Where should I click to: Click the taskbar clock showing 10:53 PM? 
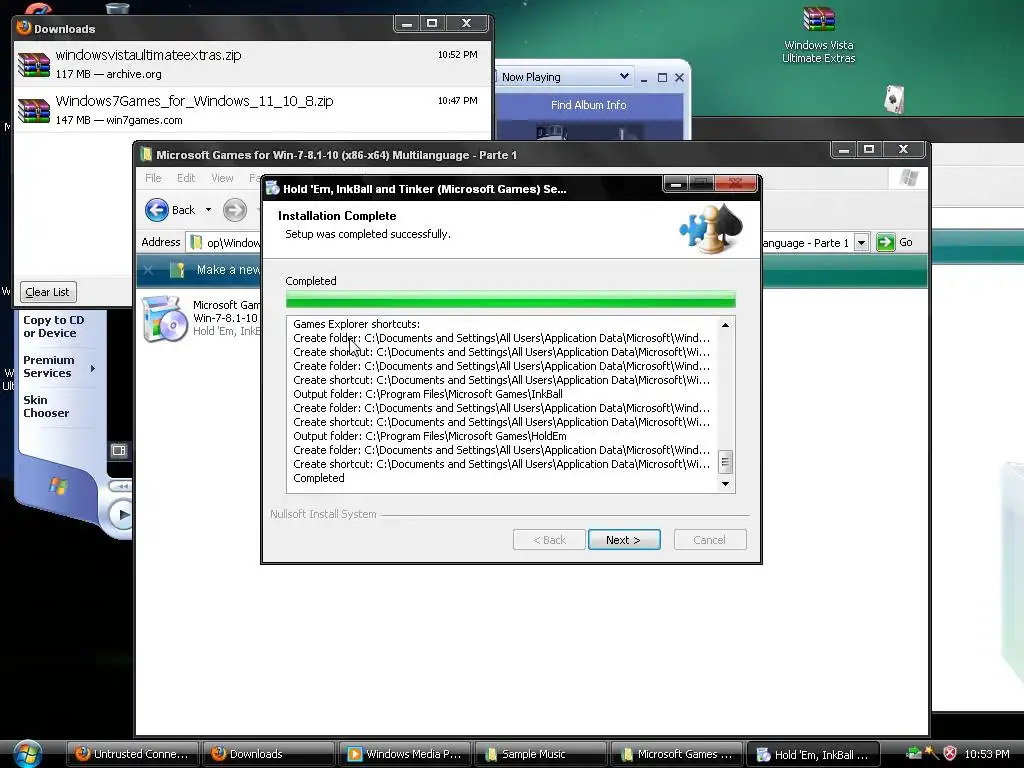pos(987,754)
